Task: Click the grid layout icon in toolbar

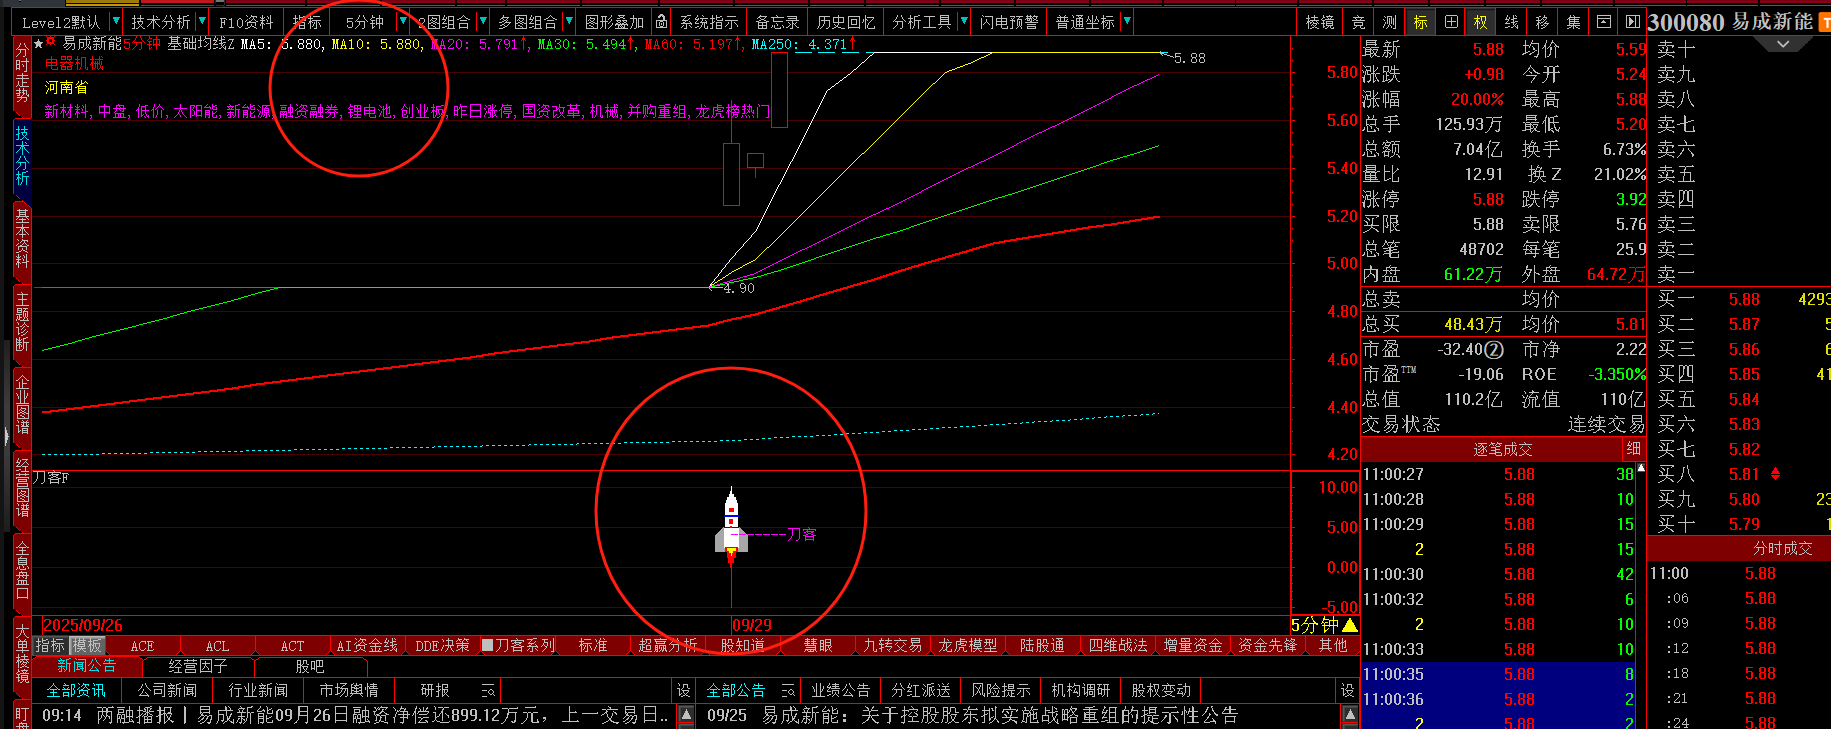Action: 1451,22
